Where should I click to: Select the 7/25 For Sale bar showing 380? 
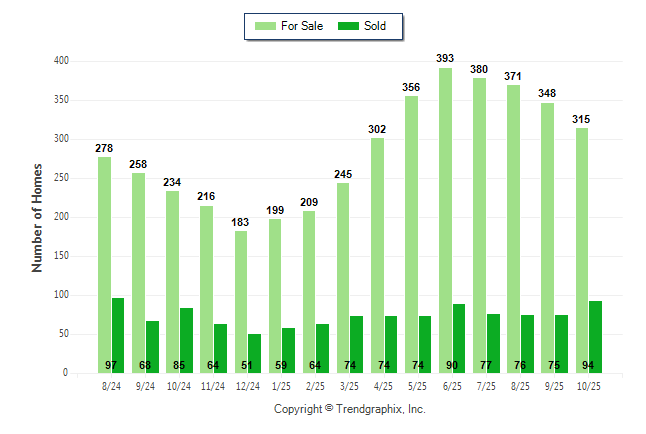tap(479, 225)
